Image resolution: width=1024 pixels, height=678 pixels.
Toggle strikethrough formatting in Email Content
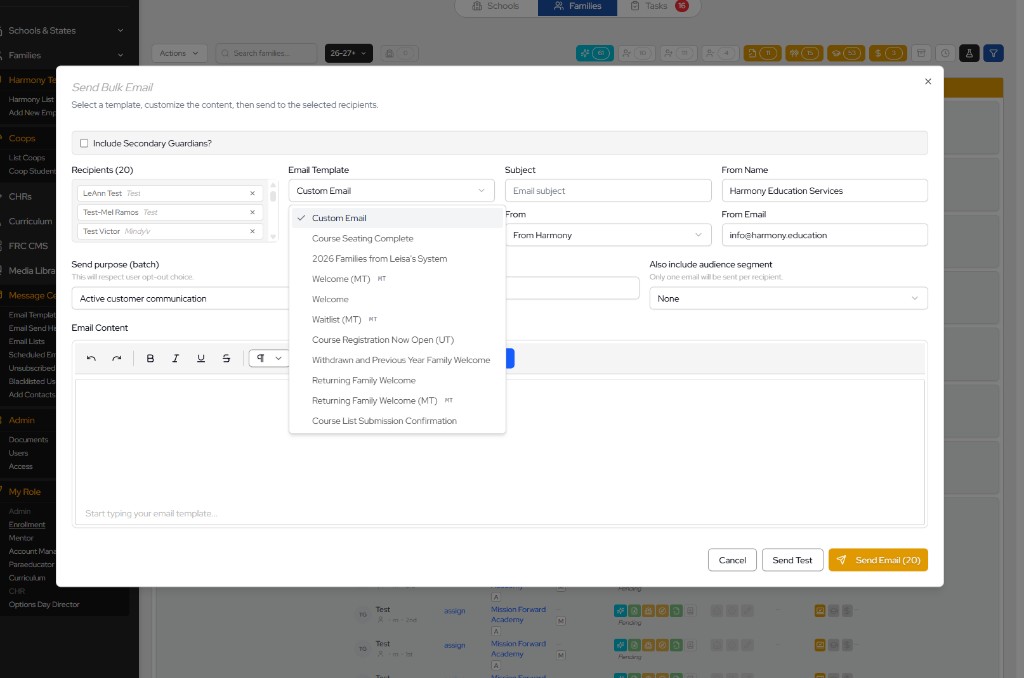(226, 358)
